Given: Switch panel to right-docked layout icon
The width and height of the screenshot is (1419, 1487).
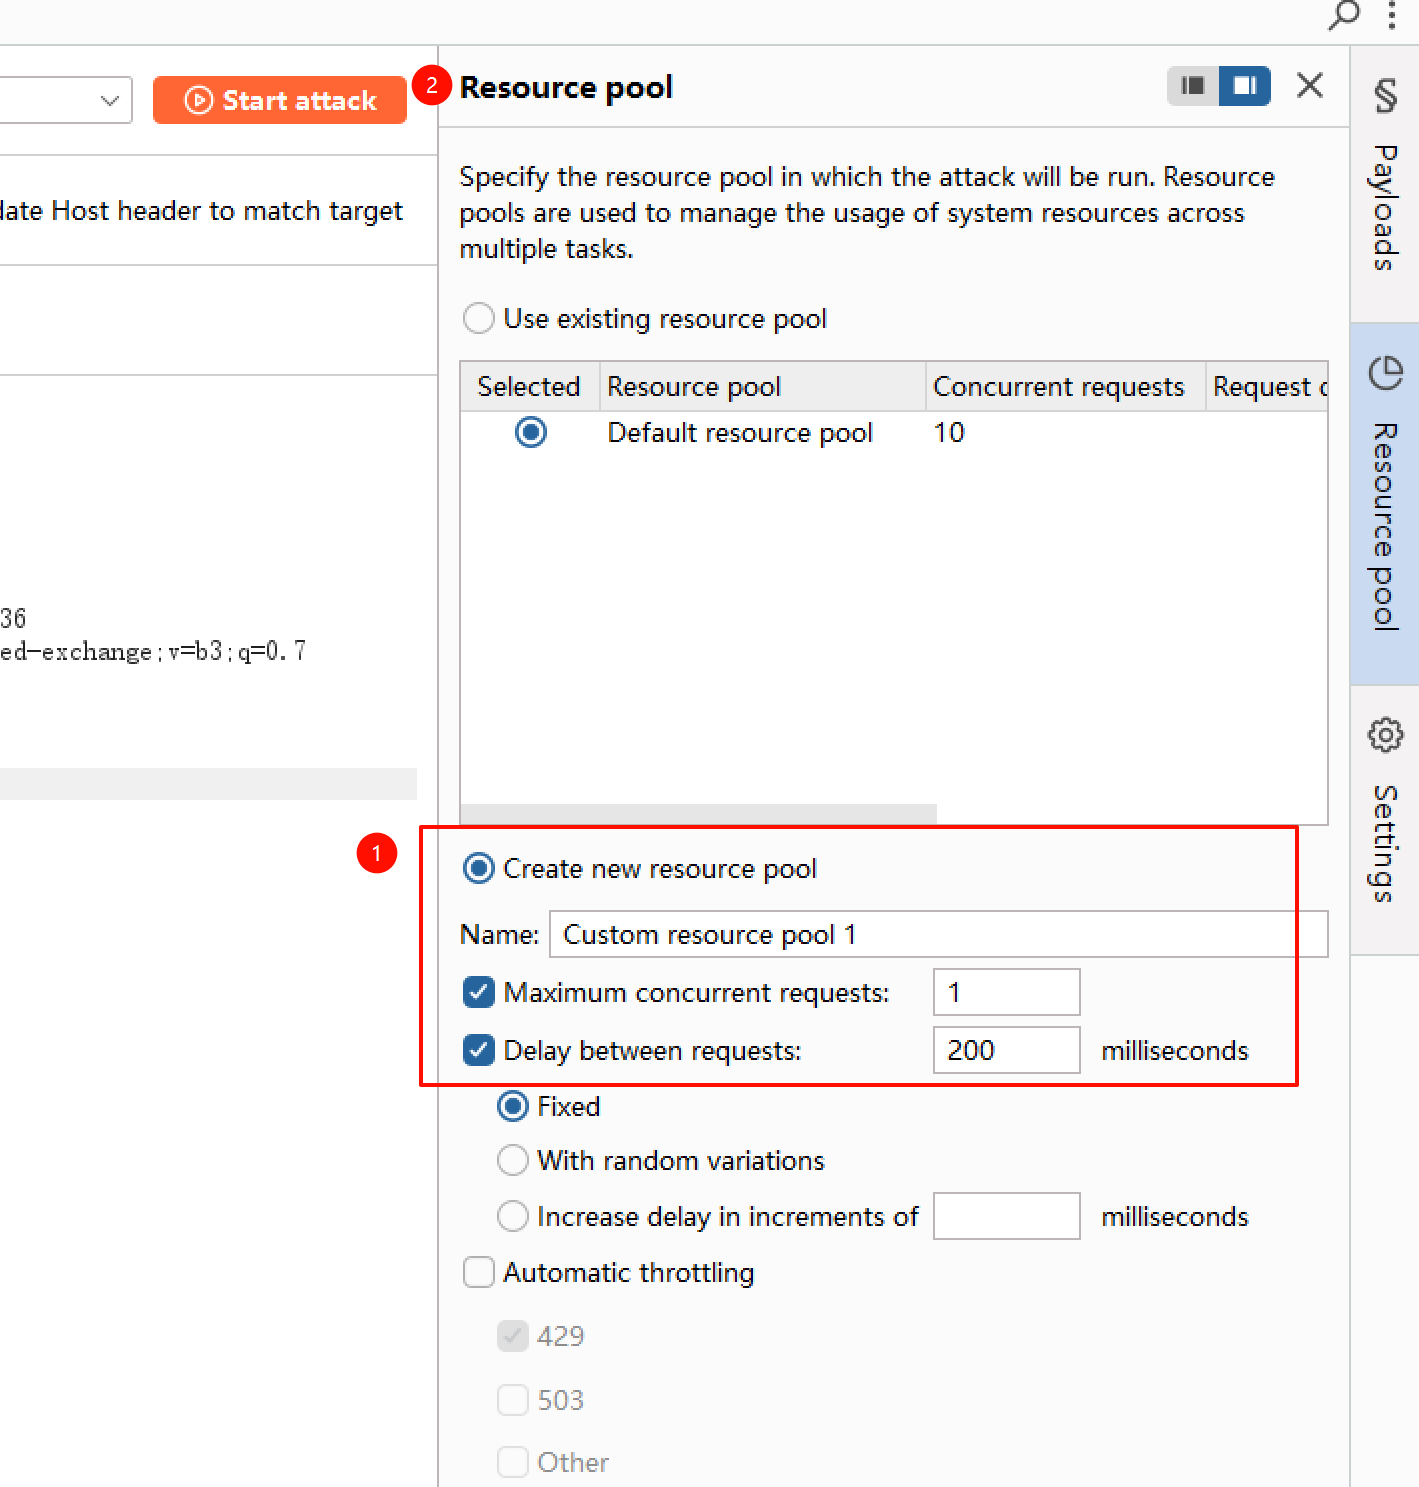Looking at the screenshot, I should [1245, 86].
